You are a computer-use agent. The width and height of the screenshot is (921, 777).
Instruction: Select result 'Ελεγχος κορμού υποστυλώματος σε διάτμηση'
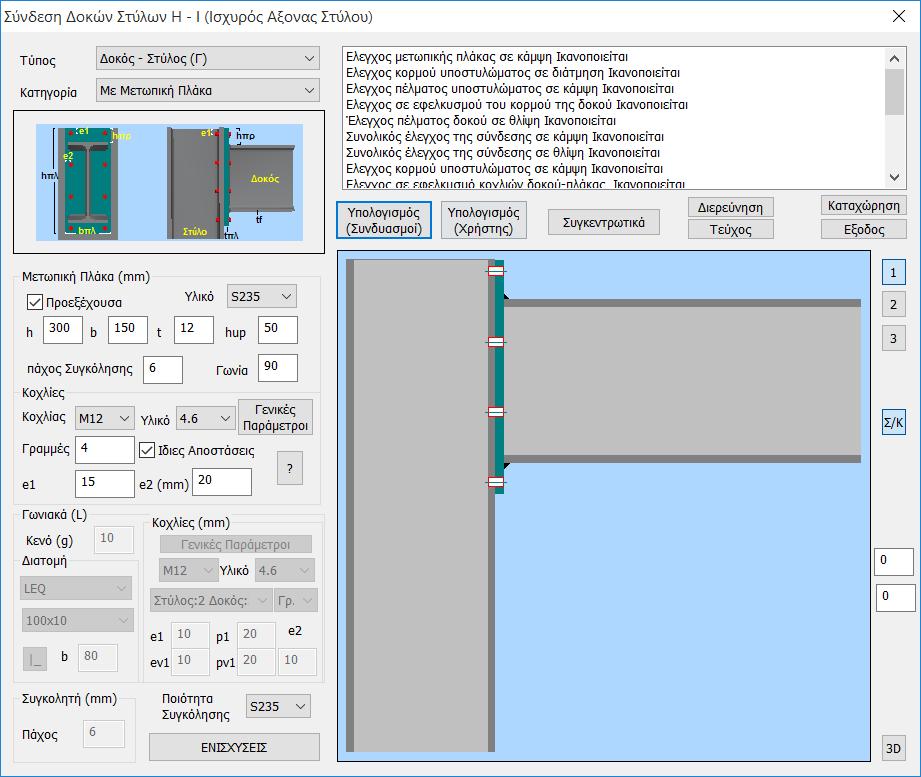(x=512, y=73)
